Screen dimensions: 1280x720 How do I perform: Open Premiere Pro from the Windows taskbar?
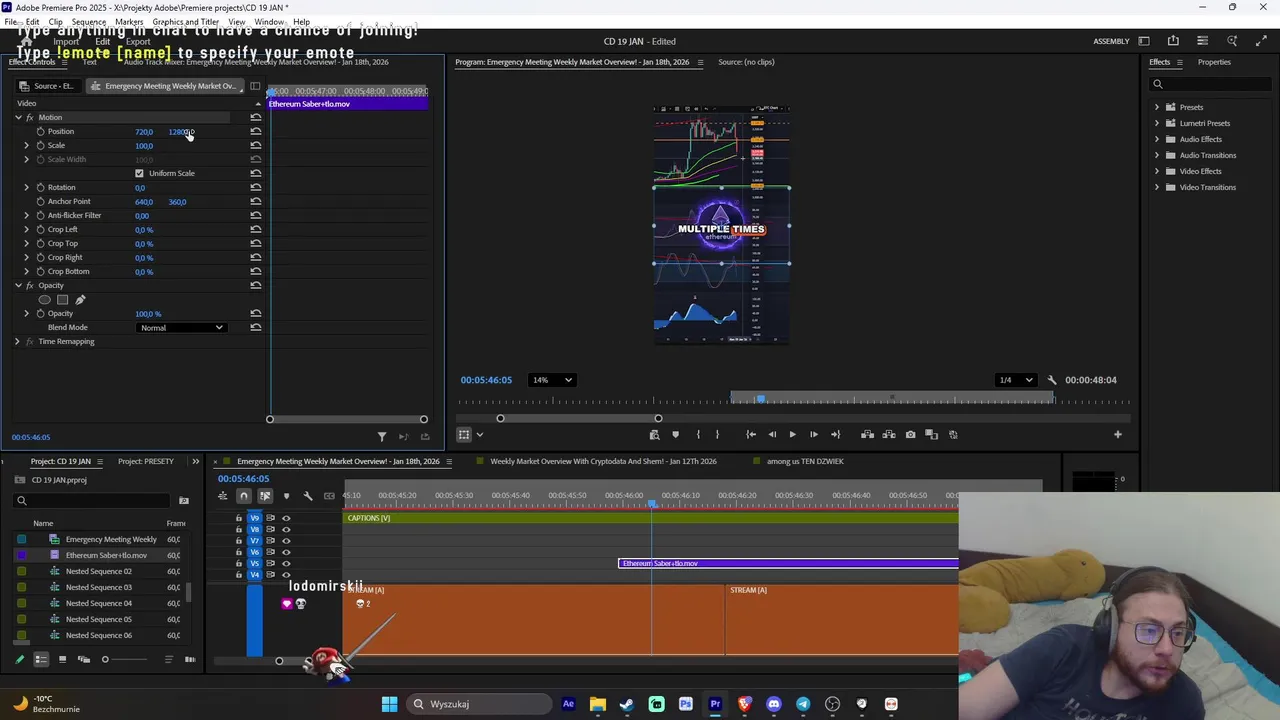[x=715, y=704]
